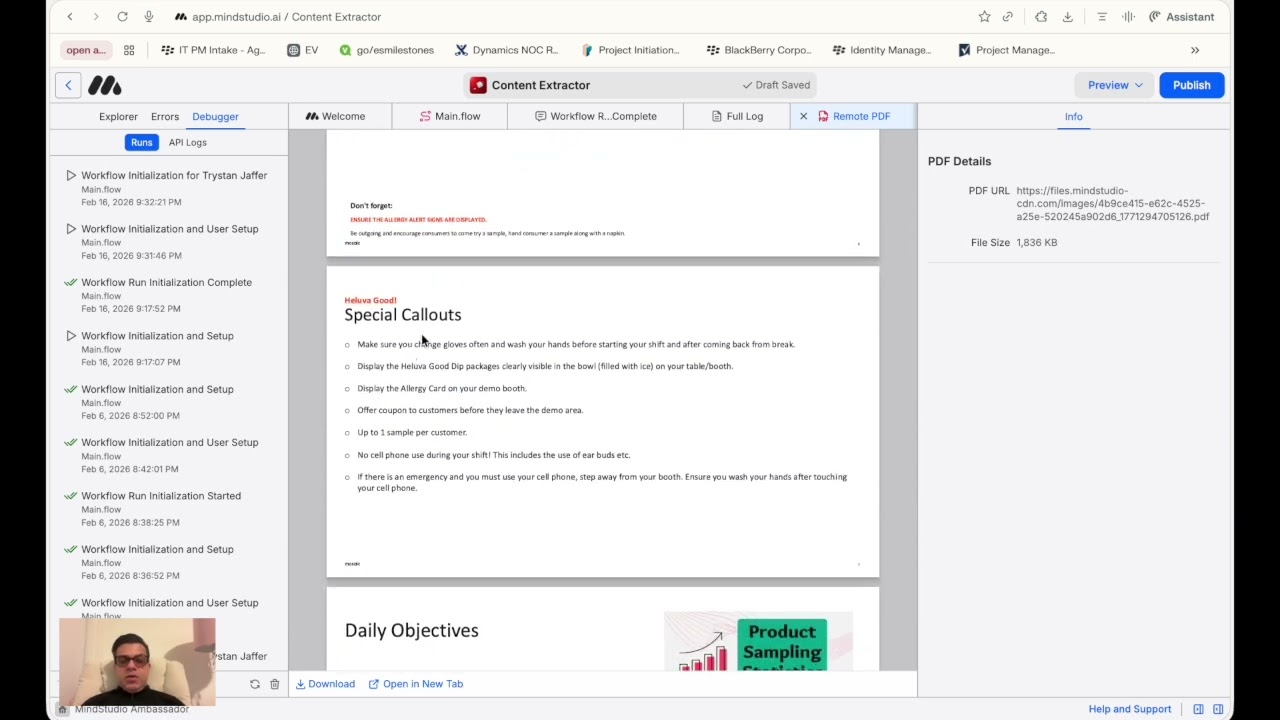Click the 'open a...' pill in bookmarks bar
Image resolution: width=1280 pixels, height=720 pixels.
[x=85, y=50]
